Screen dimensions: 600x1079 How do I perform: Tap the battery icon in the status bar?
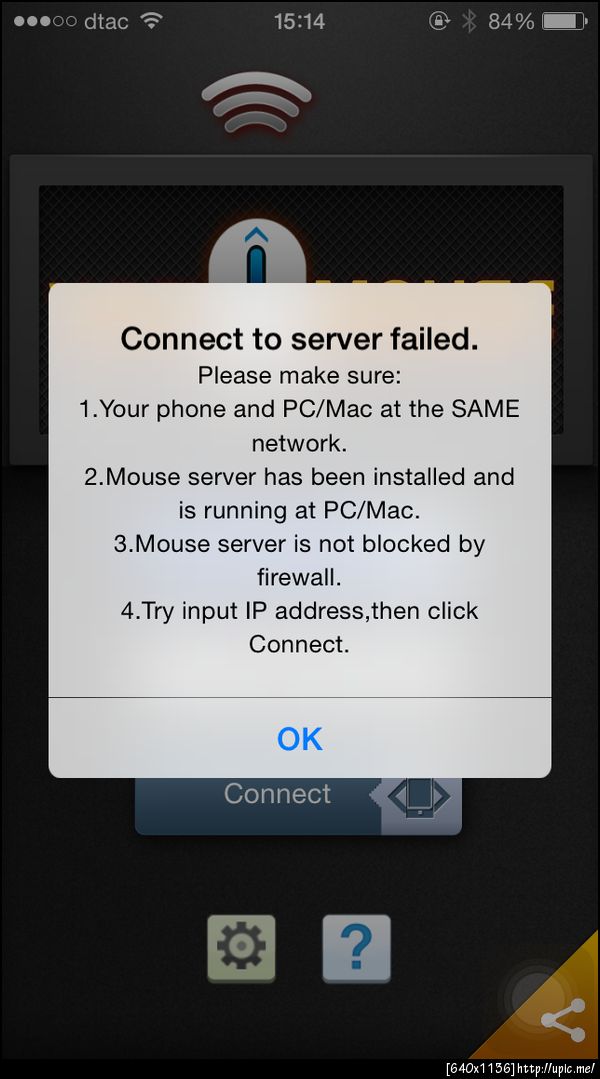tap(565, 21)
